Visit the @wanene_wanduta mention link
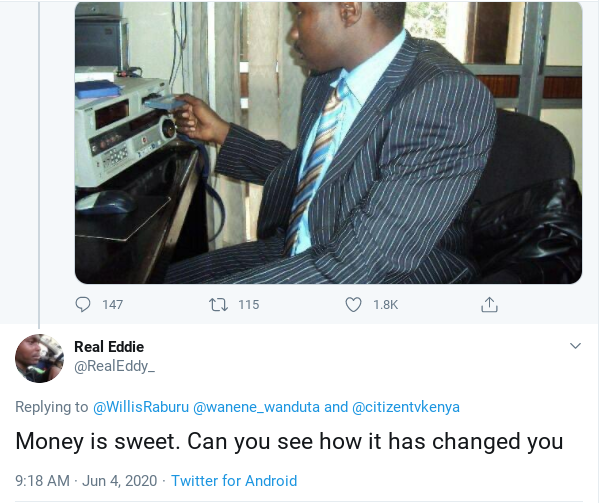 coord(256,407)
